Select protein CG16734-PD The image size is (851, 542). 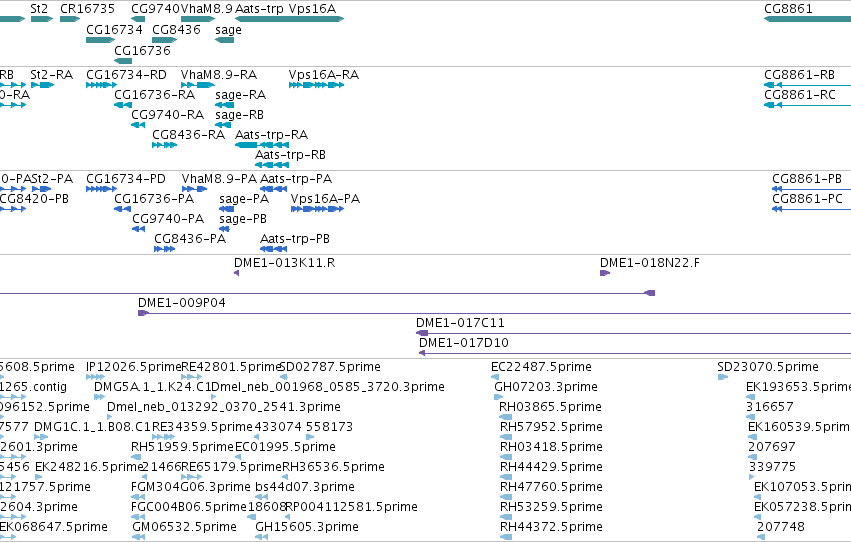[101, 189]
